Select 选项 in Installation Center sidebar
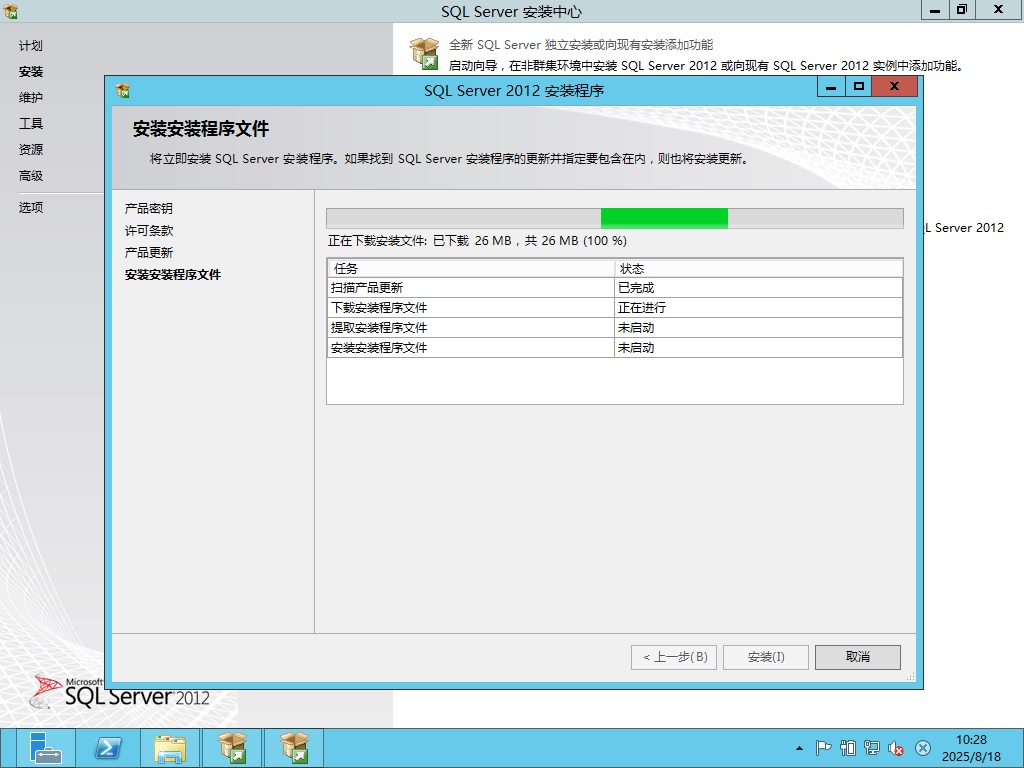The width and height of the screenshot is (1024, 768). pos(31,208)
